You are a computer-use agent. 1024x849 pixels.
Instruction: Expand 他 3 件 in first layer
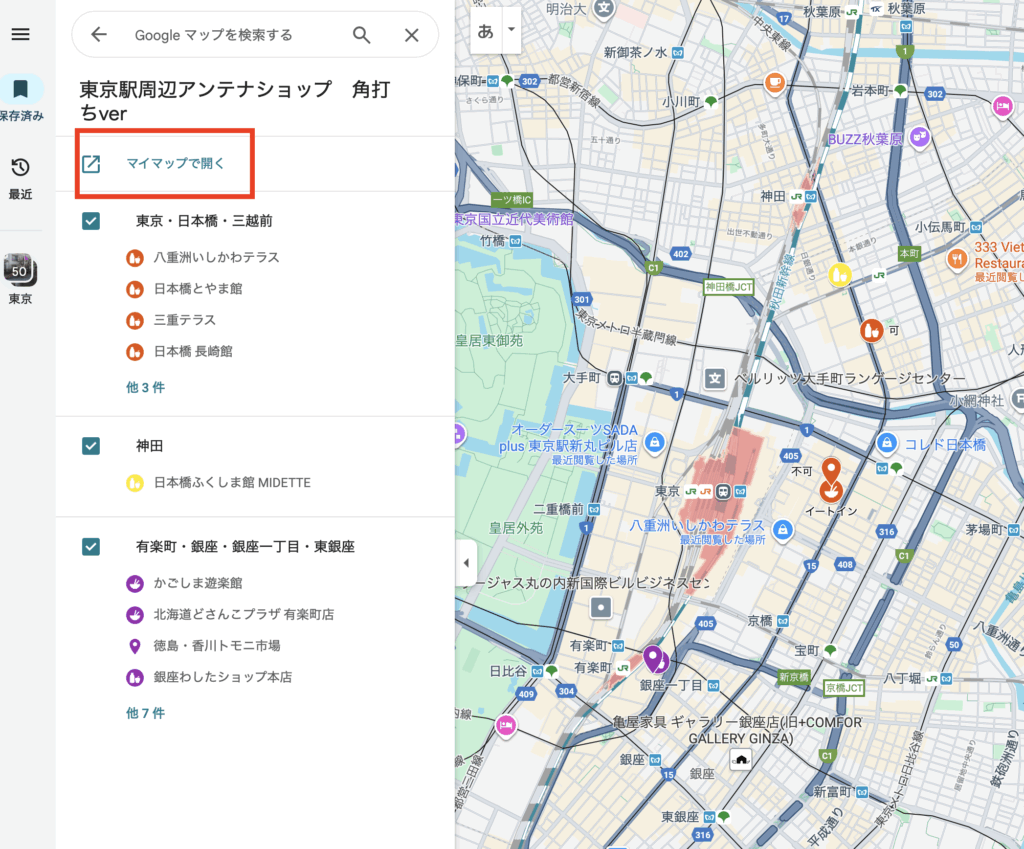[145, 388]
